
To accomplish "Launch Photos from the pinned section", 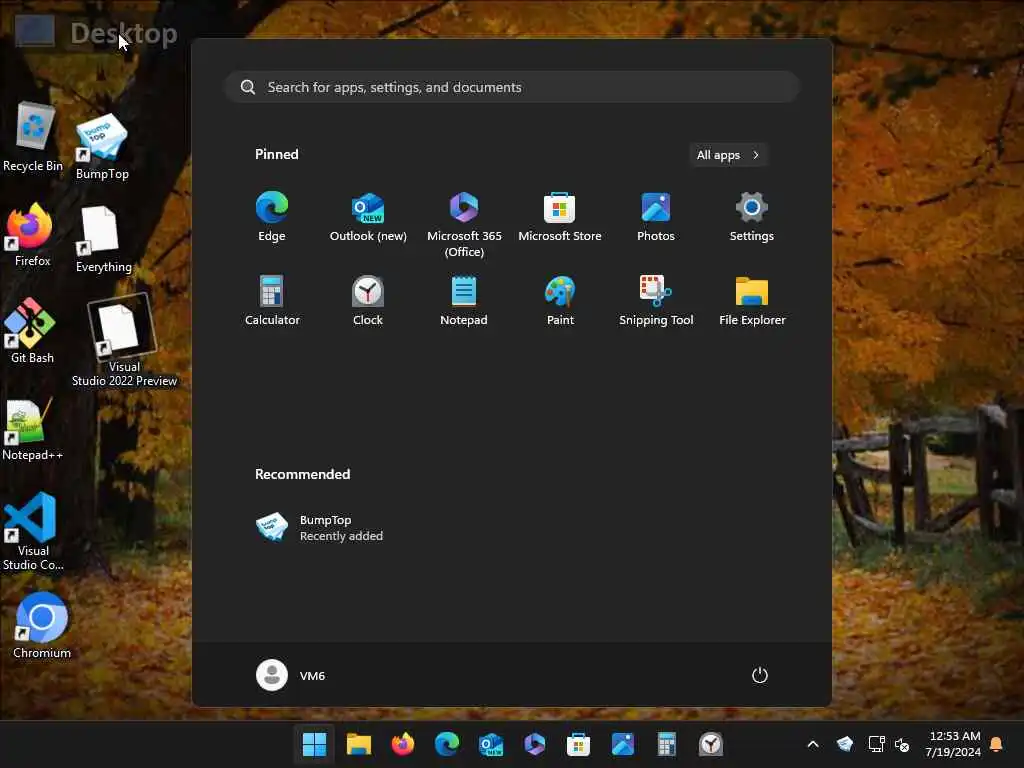I will pos(656,217).
